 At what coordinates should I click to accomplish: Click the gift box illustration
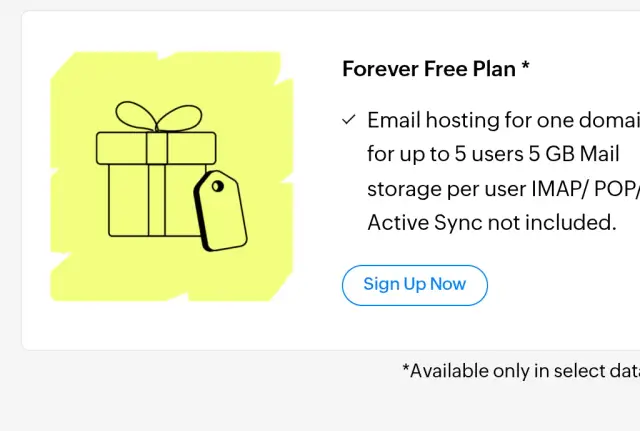point(171,176)
